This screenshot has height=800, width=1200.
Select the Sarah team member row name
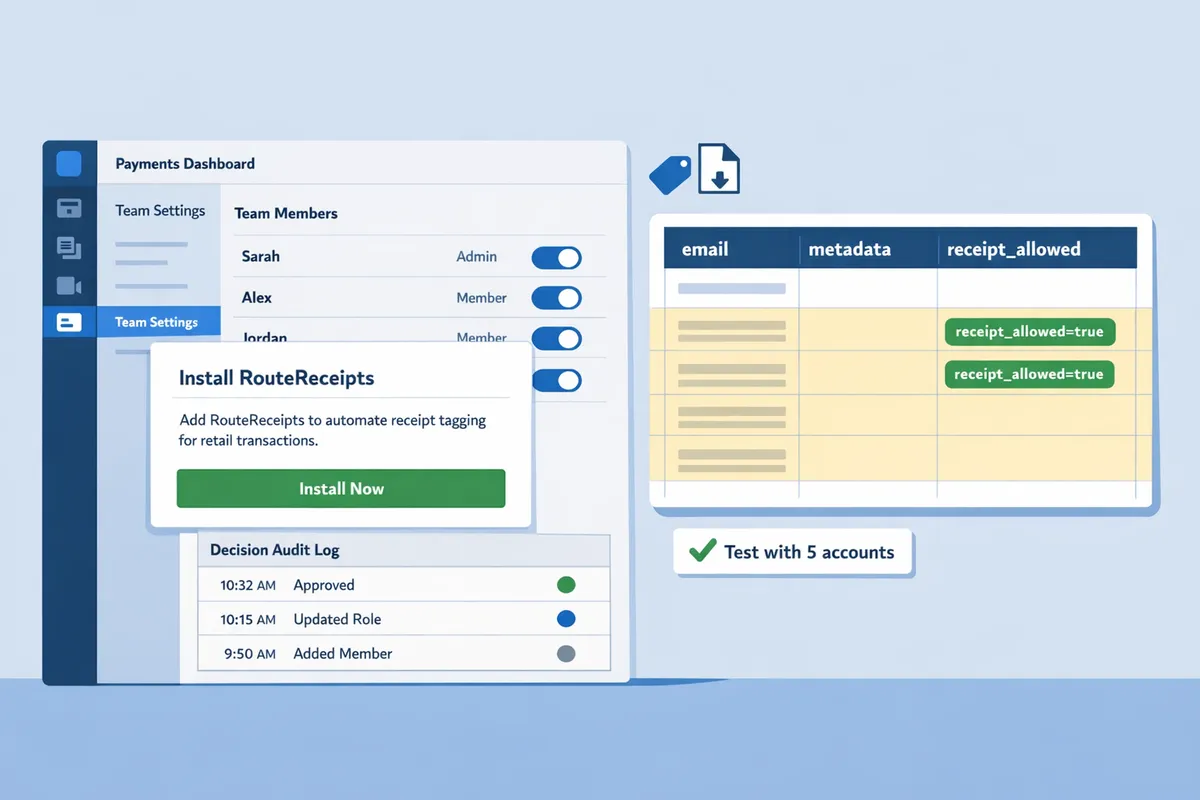point(261,257)
